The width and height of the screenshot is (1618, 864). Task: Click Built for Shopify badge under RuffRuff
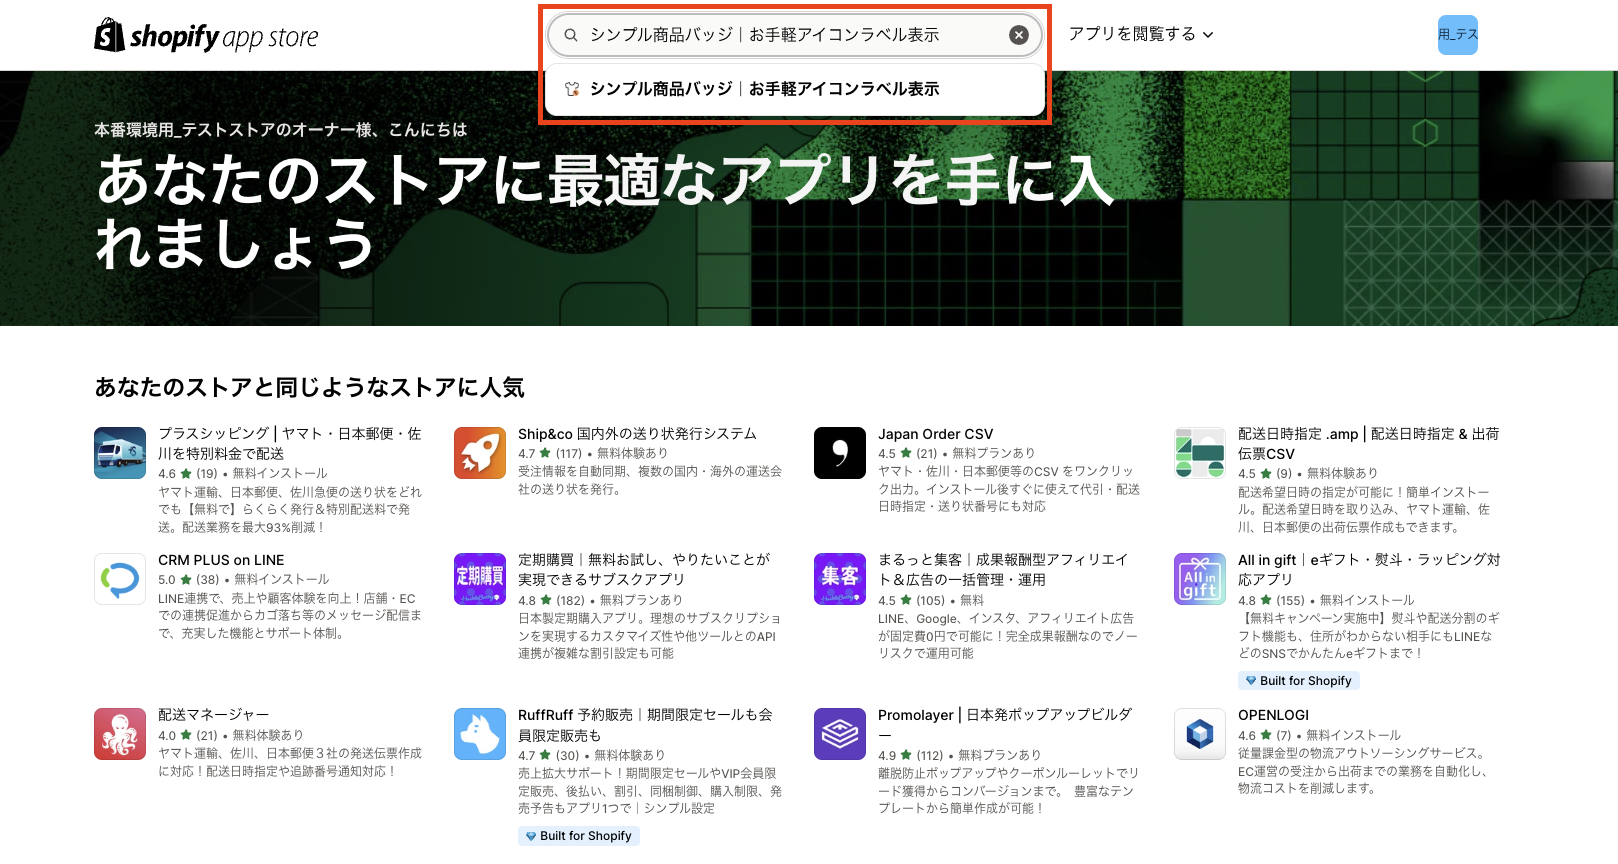(x=579, y=836)
